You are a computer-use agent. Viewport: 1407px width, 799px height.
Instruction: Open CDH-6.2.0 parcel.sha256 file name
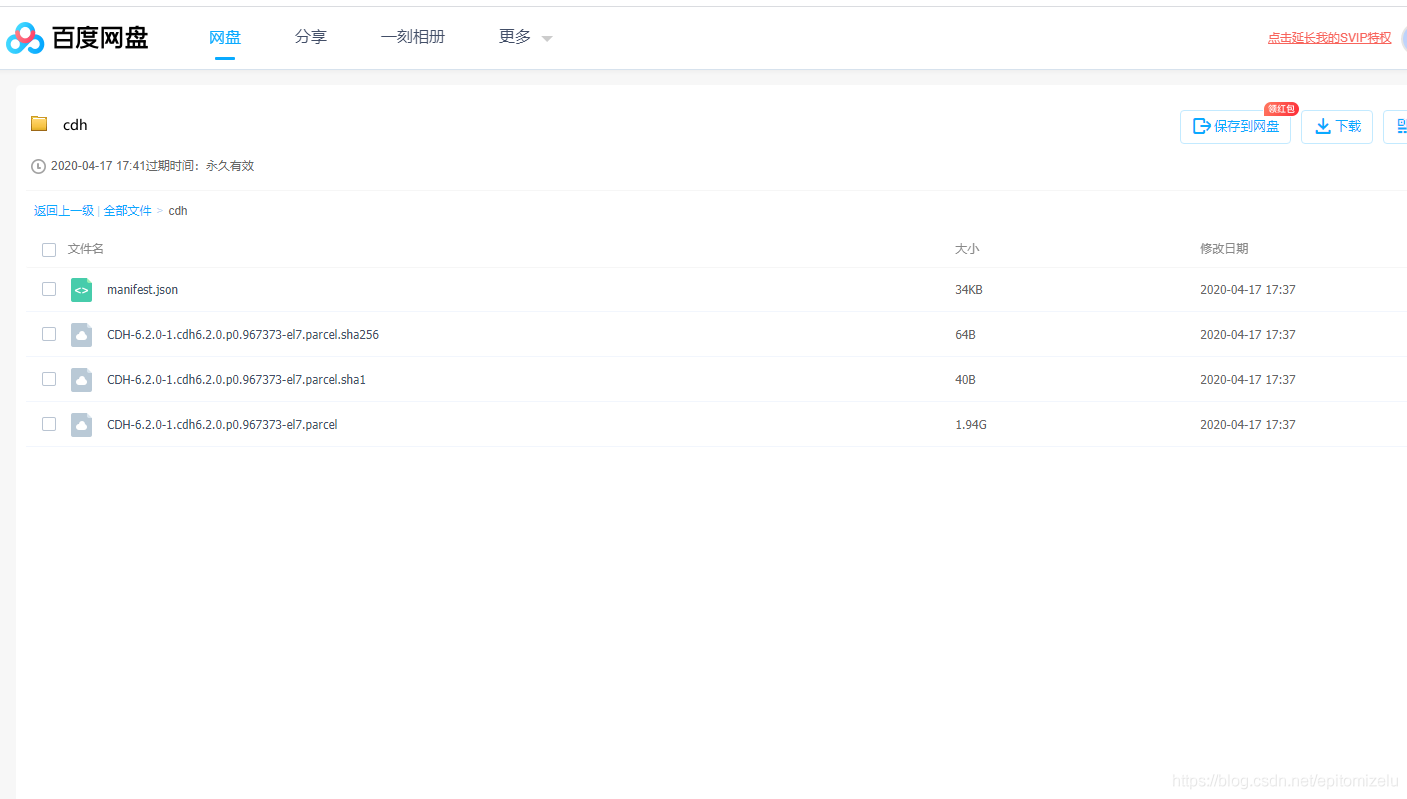243,335
